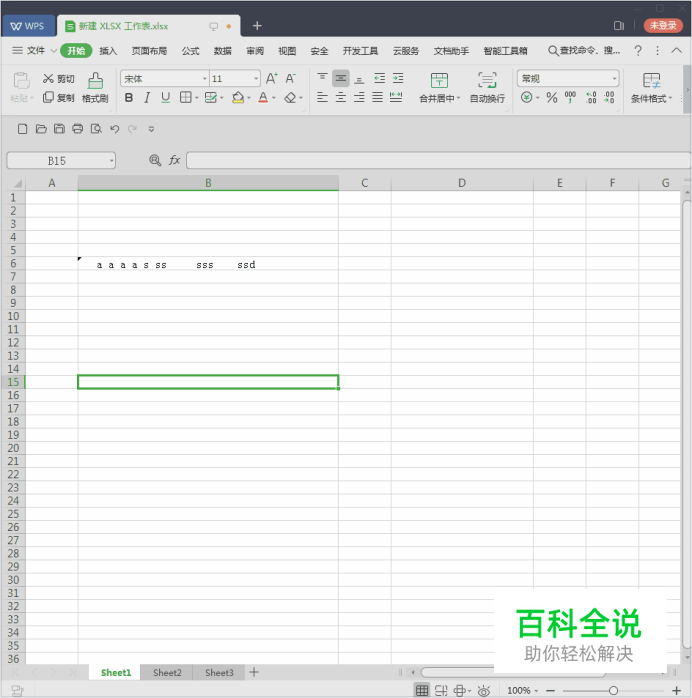
Task: Align text to bottom of cell
Action: [x=359, y=79]
